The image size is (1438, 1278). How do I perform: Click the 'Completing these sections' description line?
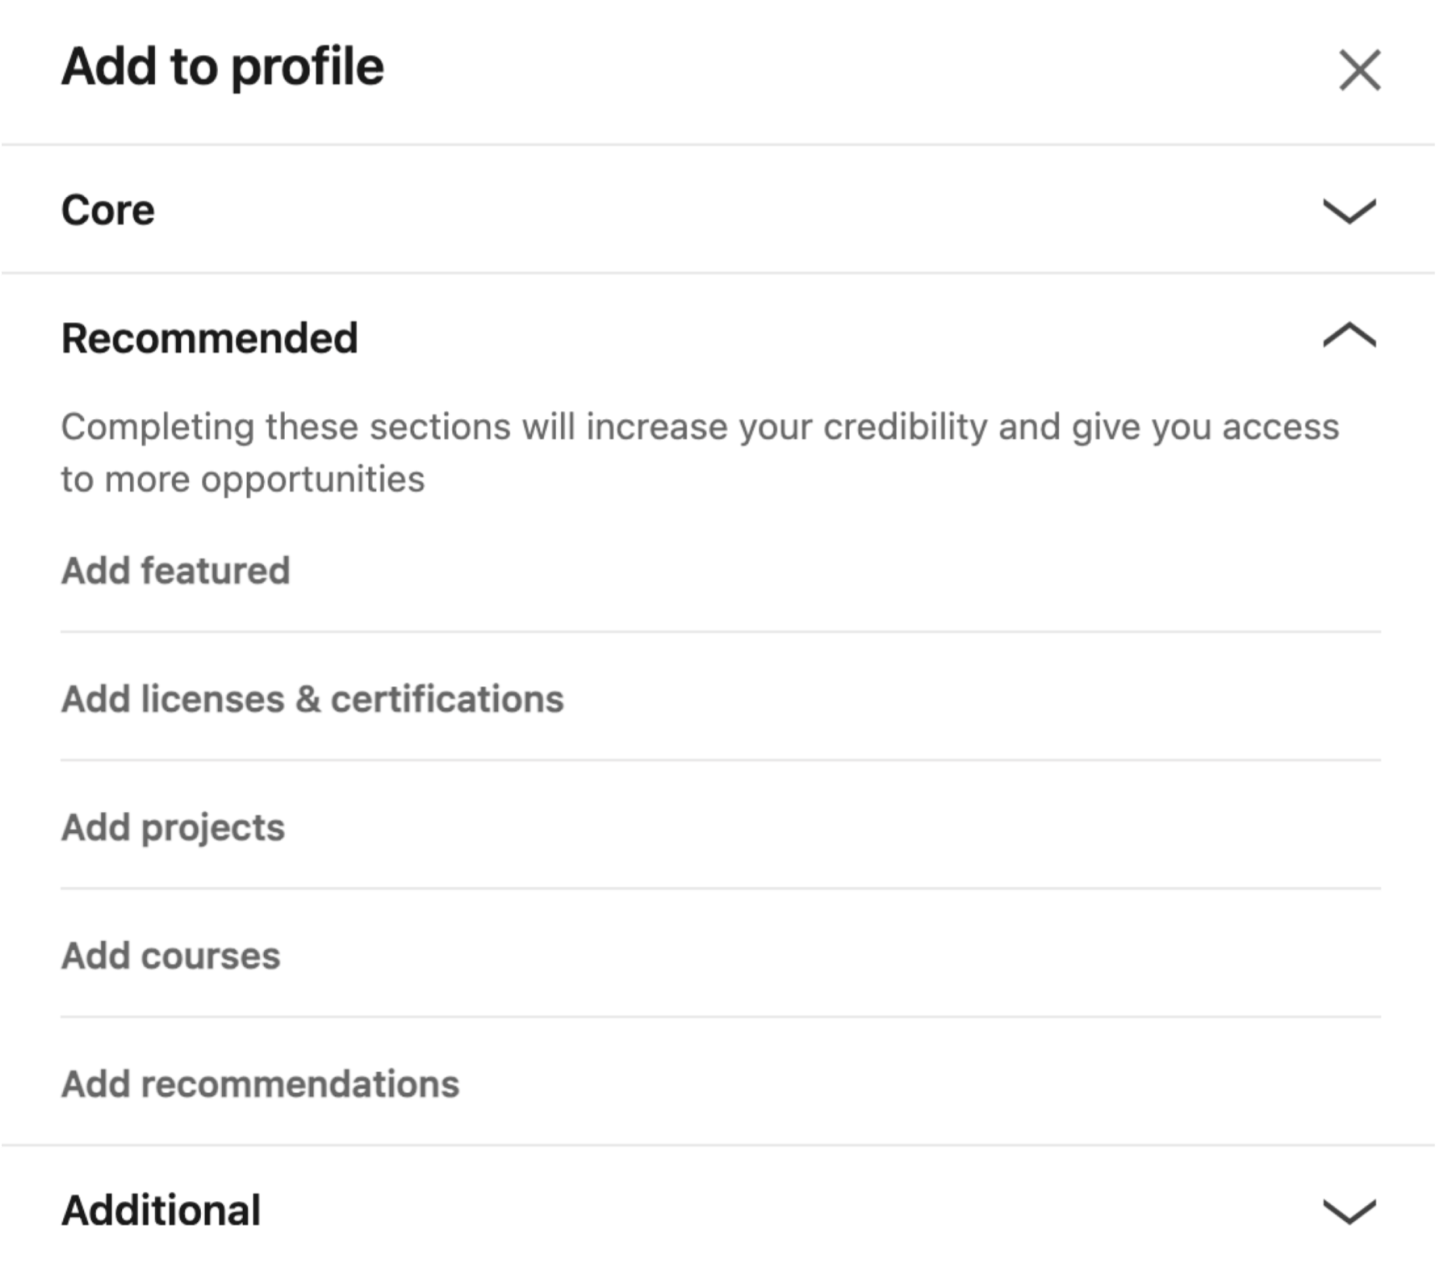coord(700,427)
